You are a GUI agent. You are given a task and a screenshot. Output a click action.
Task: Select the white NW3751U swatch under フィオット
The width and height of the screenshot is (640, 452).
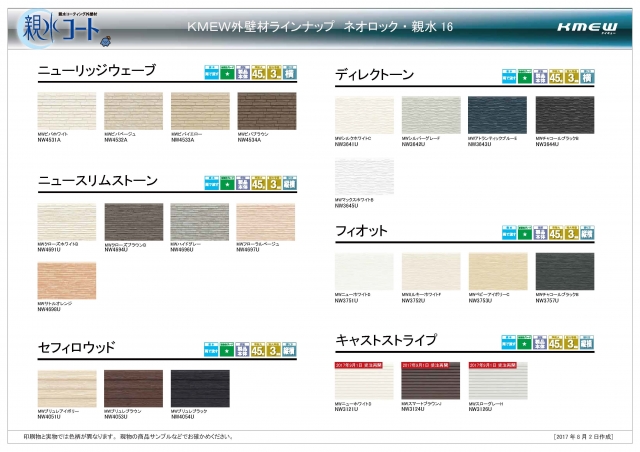coord(364,272)
